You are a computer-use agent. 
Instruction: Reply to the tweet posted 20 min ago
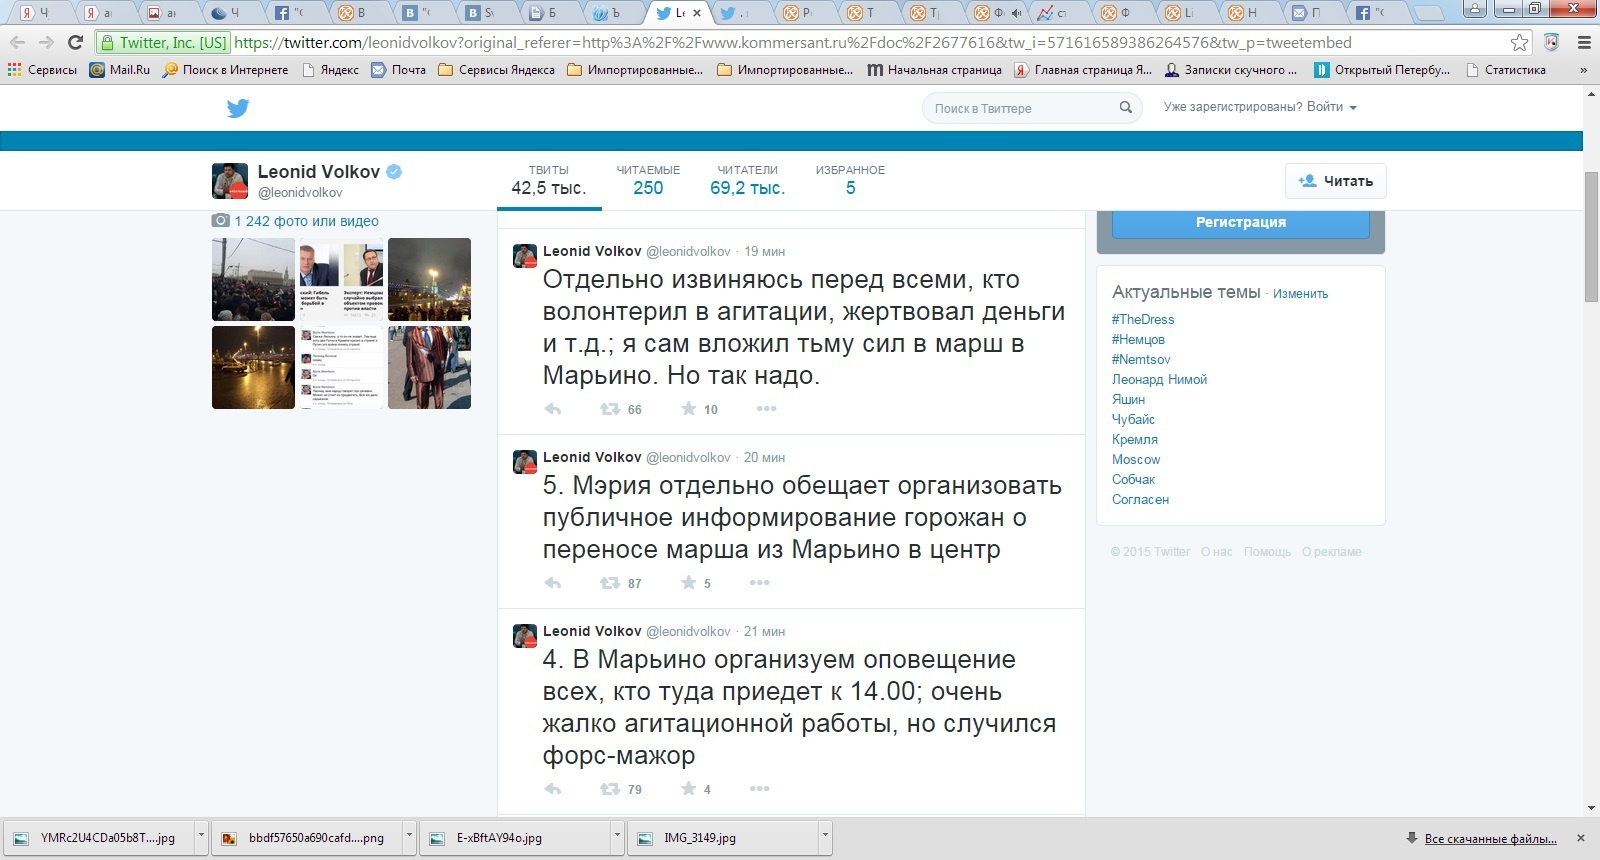point(553,583)
